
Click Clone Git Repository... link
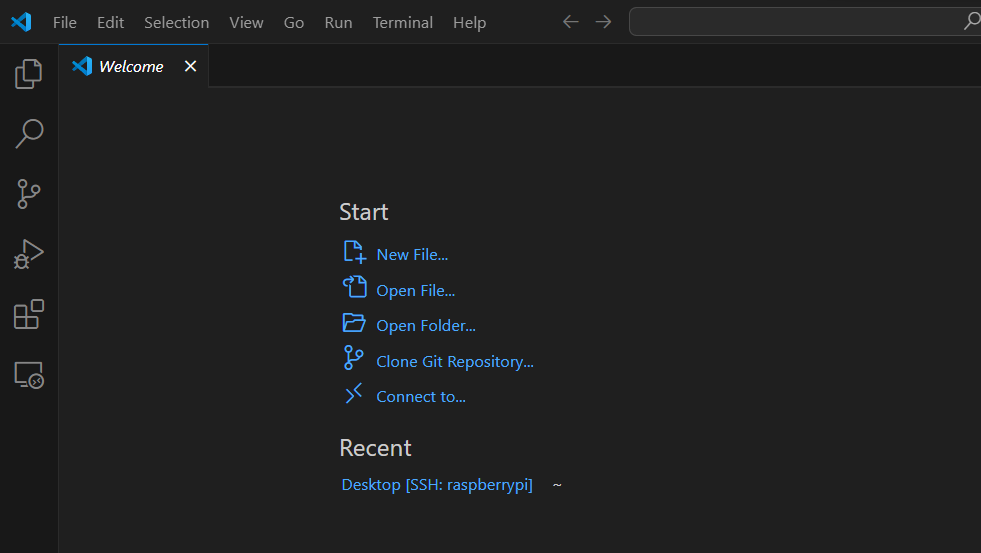(454, 361)
